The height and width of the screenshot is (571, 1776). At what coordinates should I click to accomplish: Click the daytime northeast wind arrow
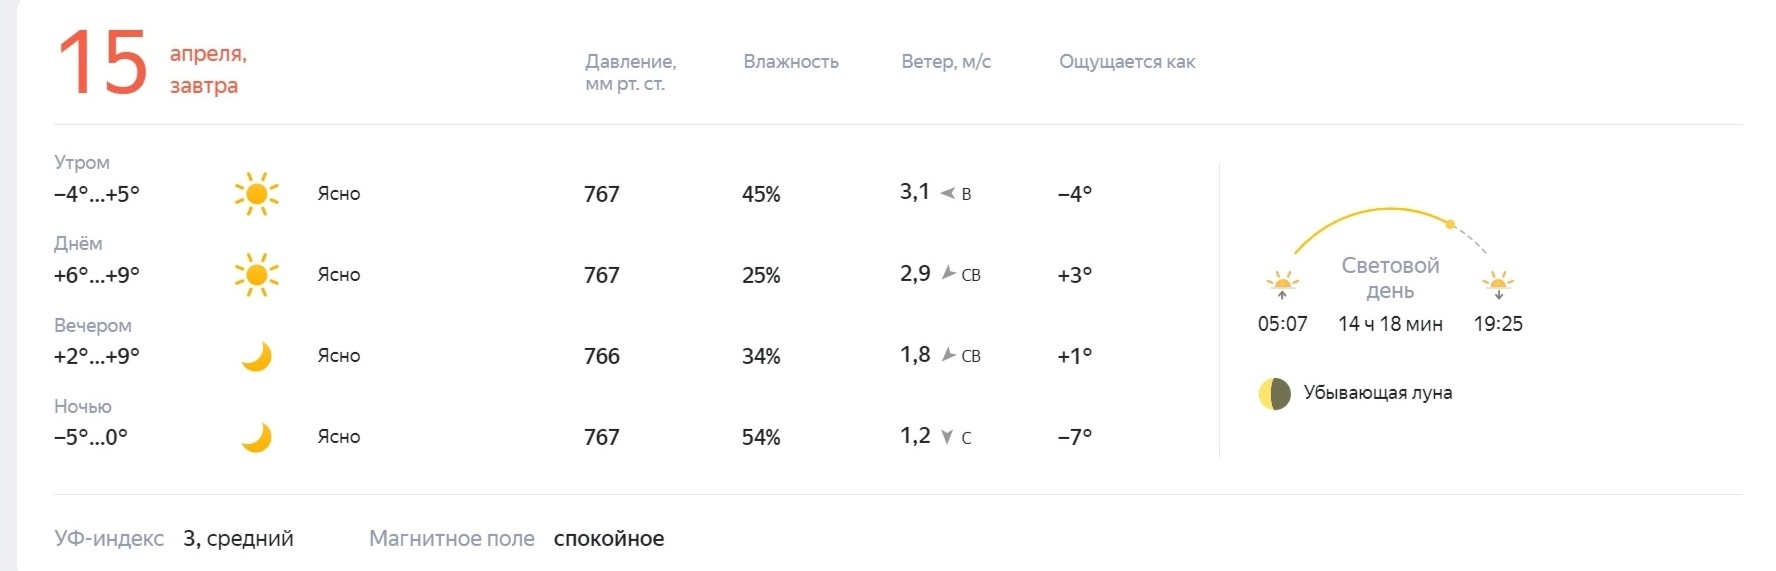(x=949, y=273)
